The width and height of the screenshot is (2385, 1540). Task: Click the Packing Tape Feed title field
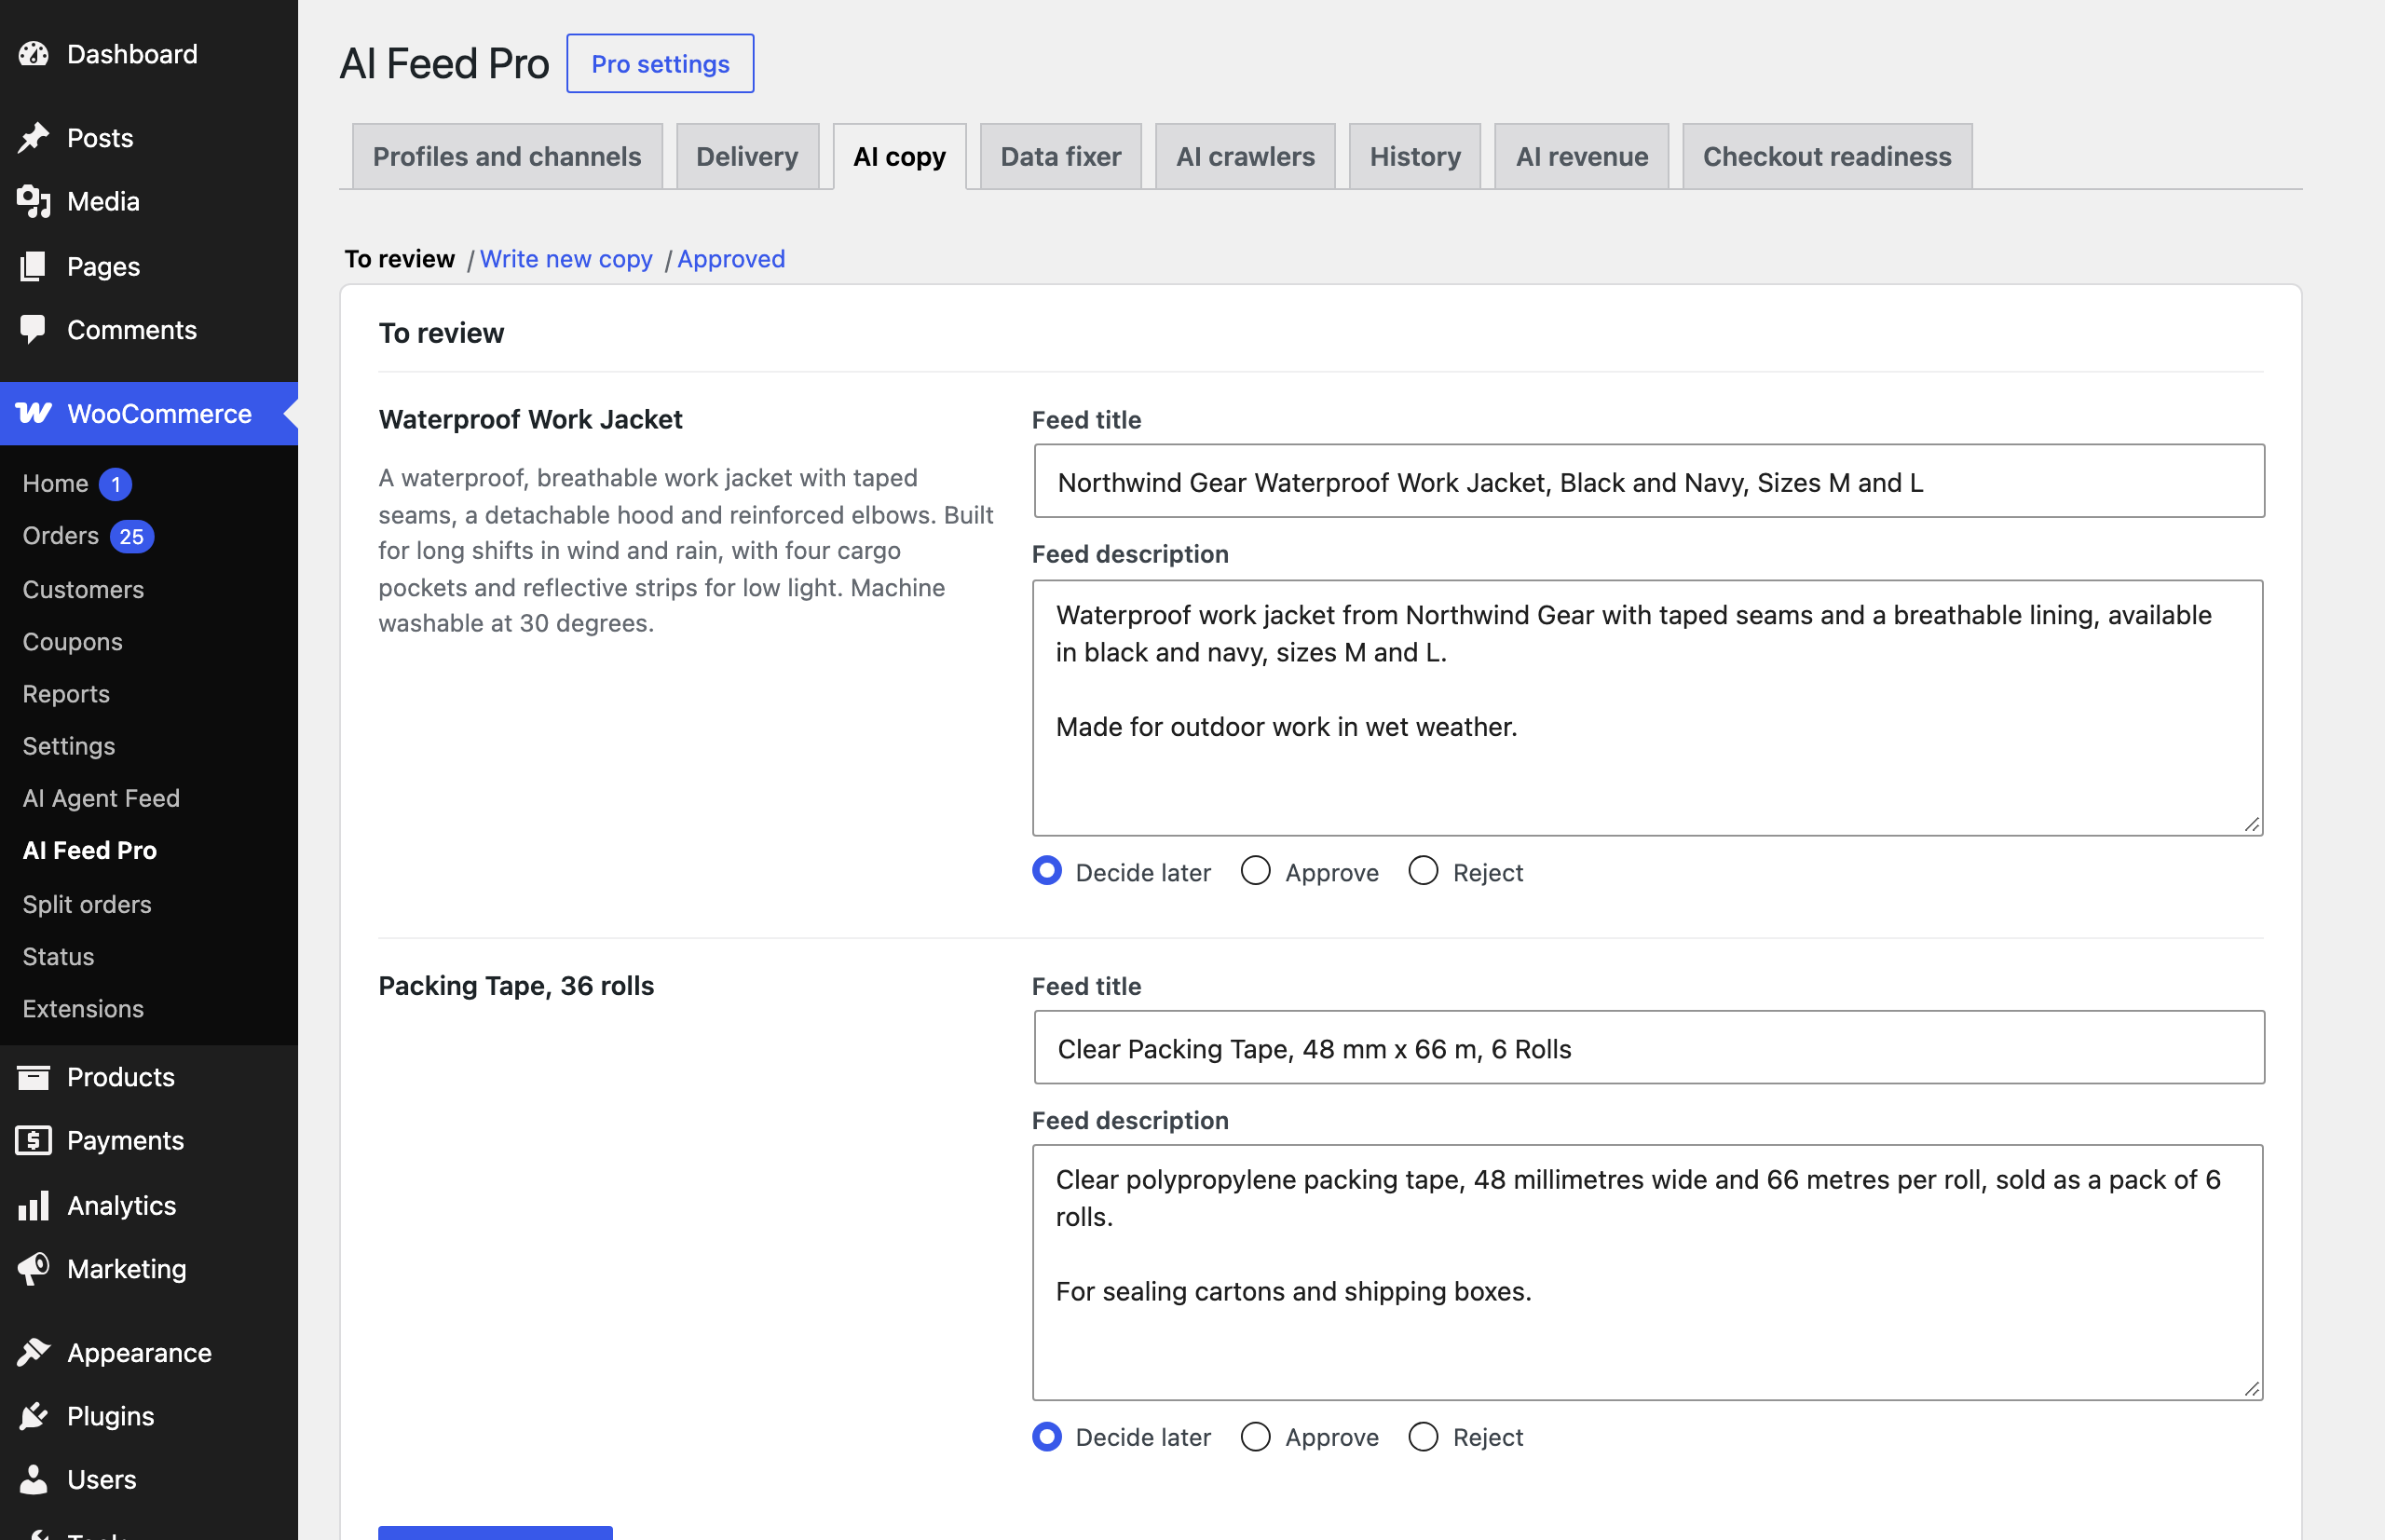1649,1048
